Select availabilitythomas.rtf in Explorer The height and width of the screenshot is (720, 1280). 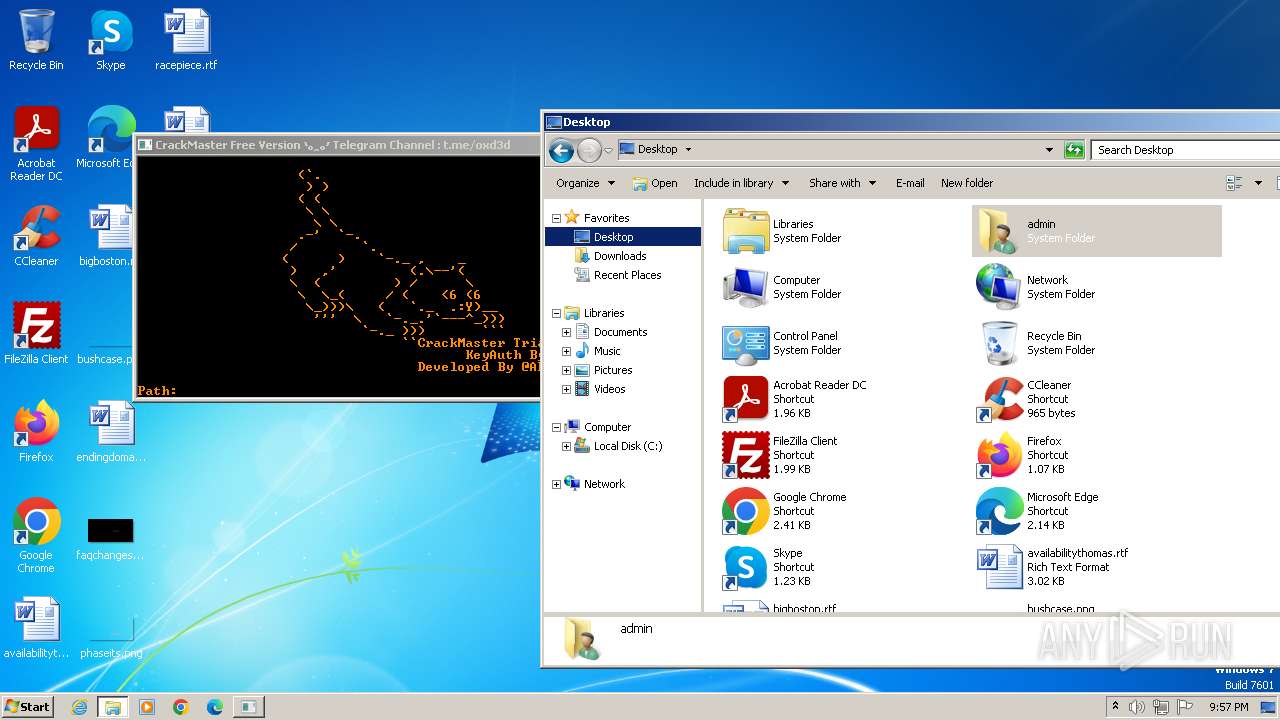tap(1053, 567)
